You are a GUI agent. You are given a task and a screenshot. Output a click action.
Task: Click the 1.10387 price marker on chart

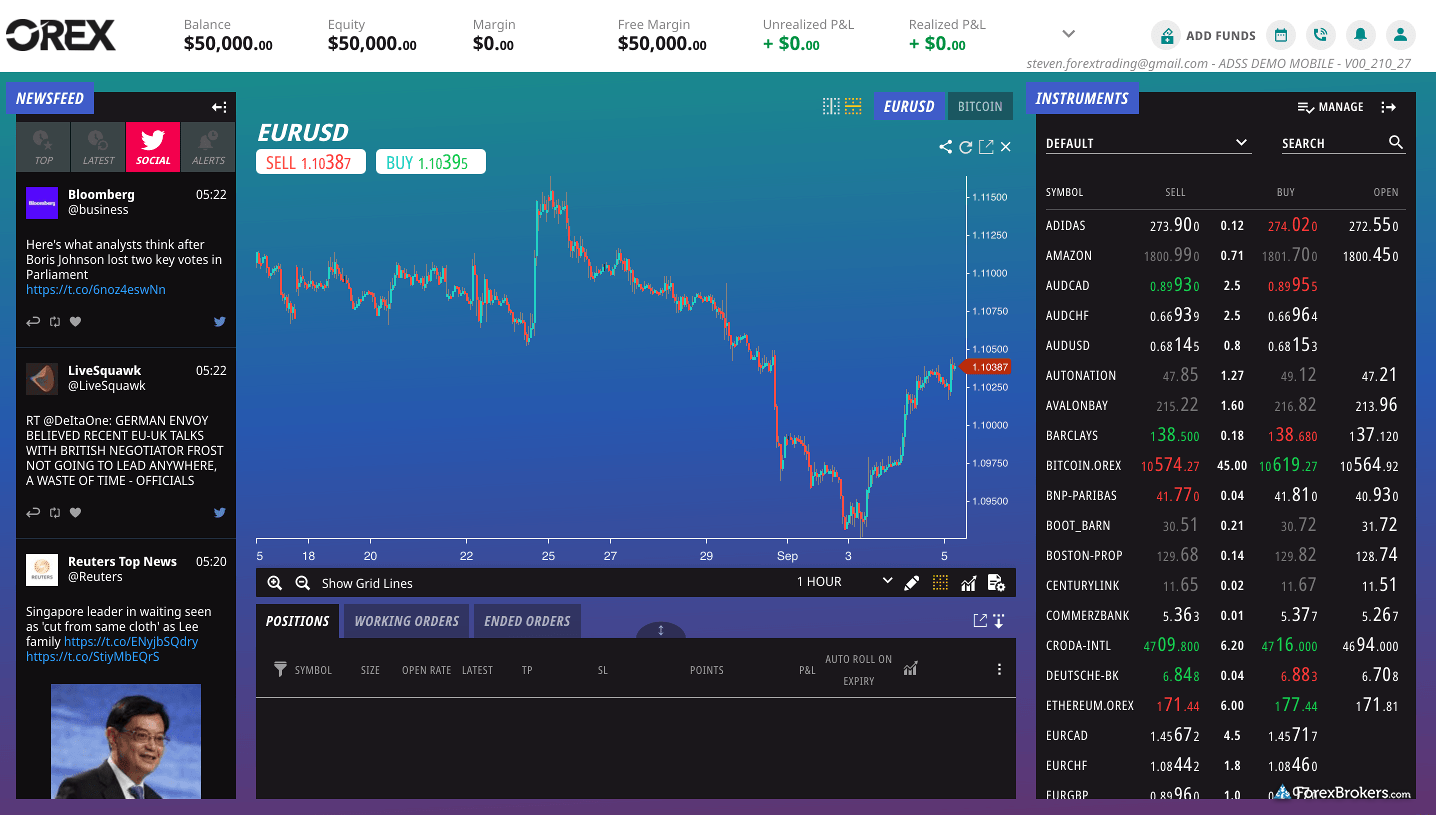pos(986,367)
